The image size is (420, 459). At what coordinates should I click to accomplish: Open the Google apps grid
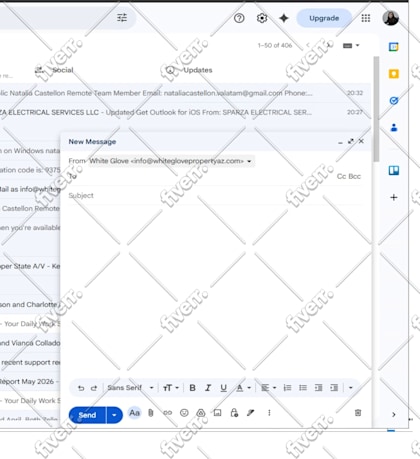(366, 18)
